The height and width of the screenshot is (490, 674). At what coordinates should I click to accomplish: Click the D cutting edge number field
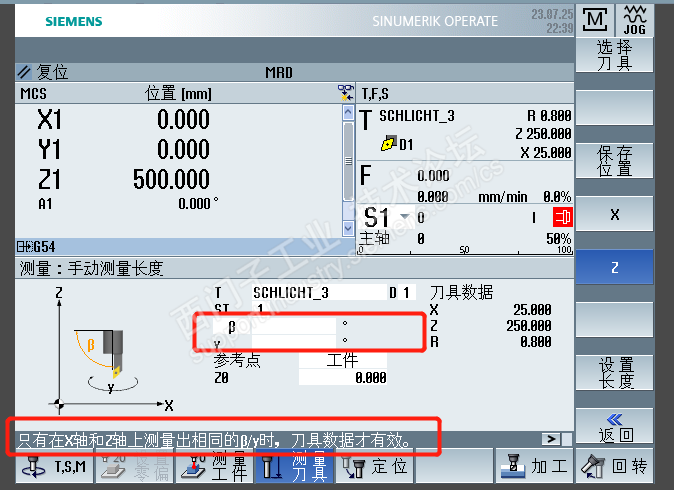pos(407,293)
